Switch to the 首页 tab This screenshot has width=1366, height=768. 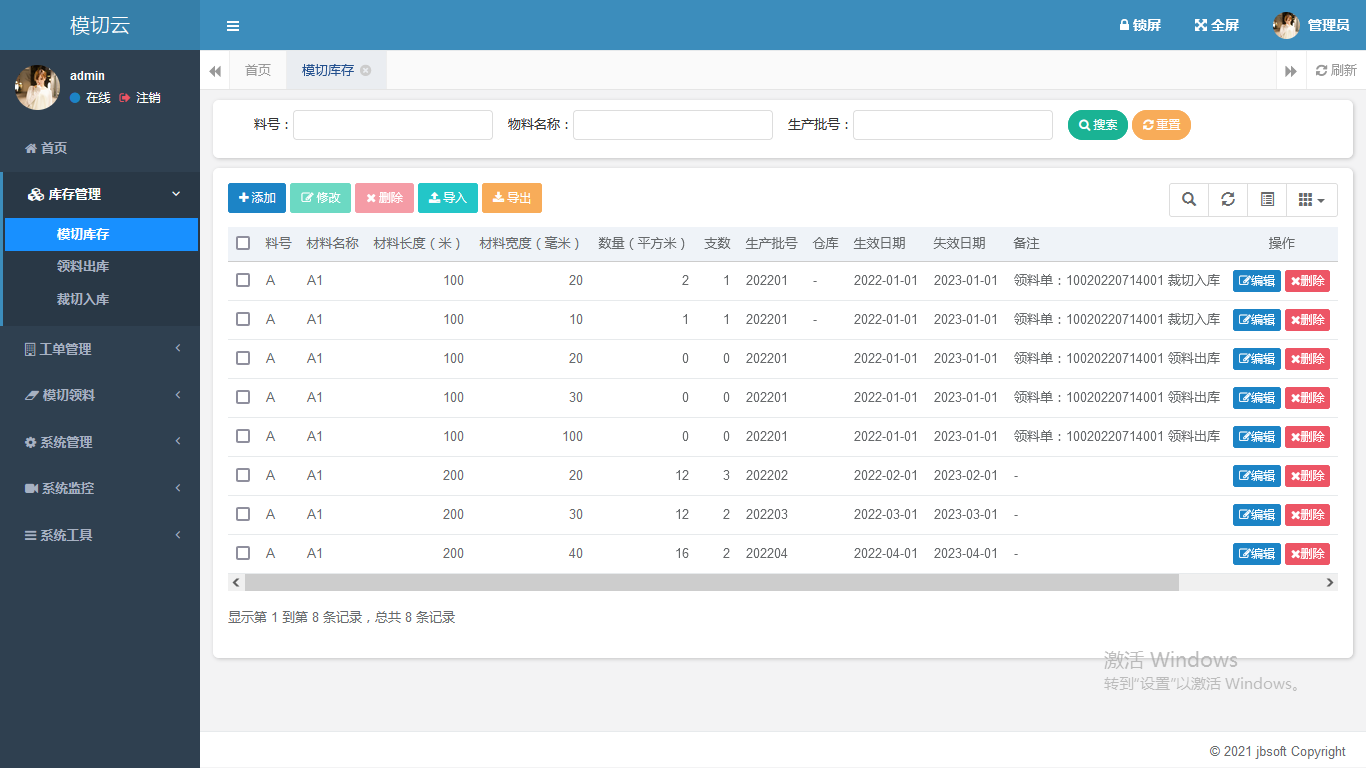click(x=257, y=70)
